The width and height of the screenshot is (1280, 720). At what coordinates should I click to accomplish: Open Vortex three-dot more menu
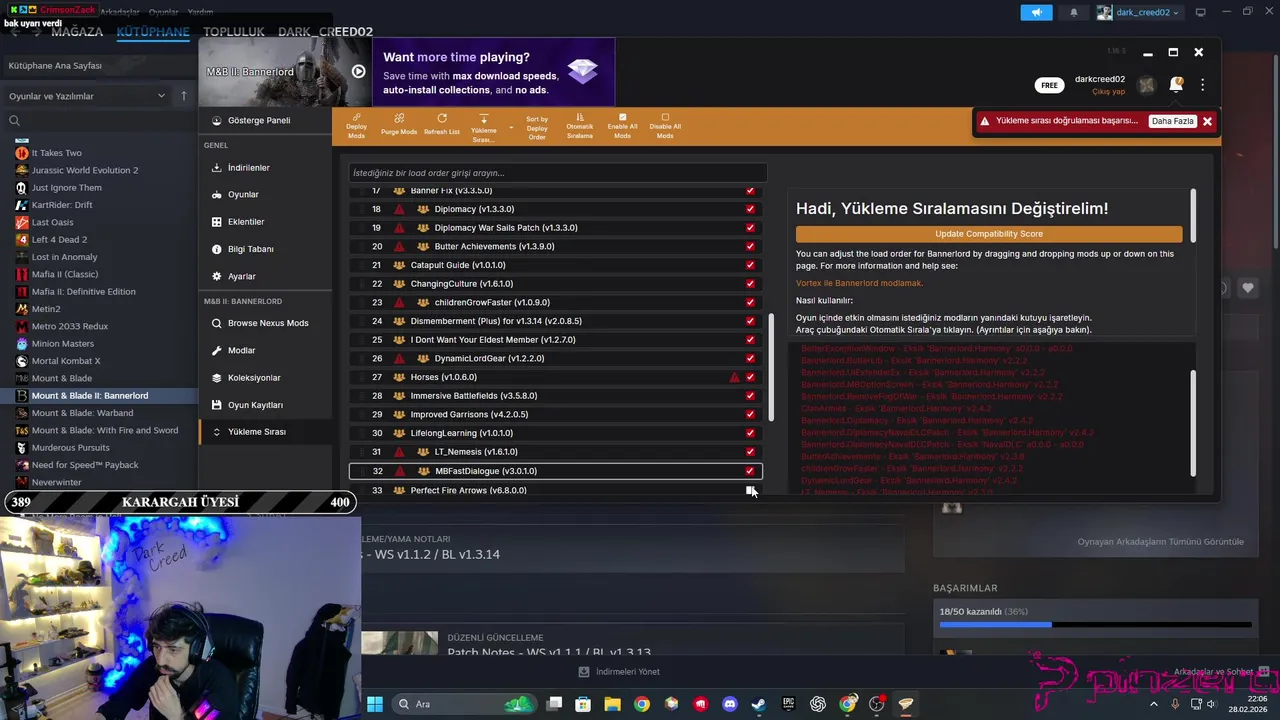[x=1203, y=85]
